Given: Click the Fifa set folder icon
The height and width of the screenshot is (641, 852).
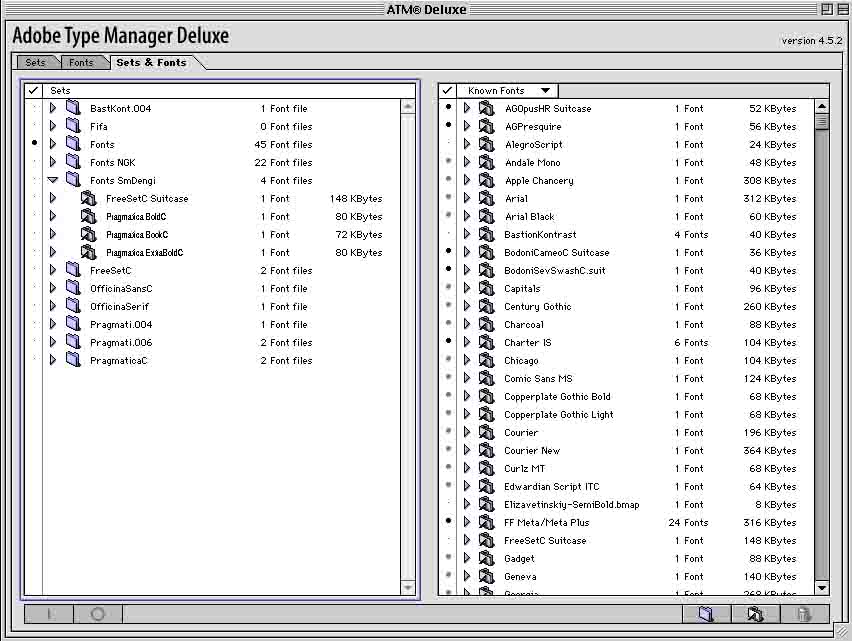Looking at the screenshot, I should pos(73,125).
